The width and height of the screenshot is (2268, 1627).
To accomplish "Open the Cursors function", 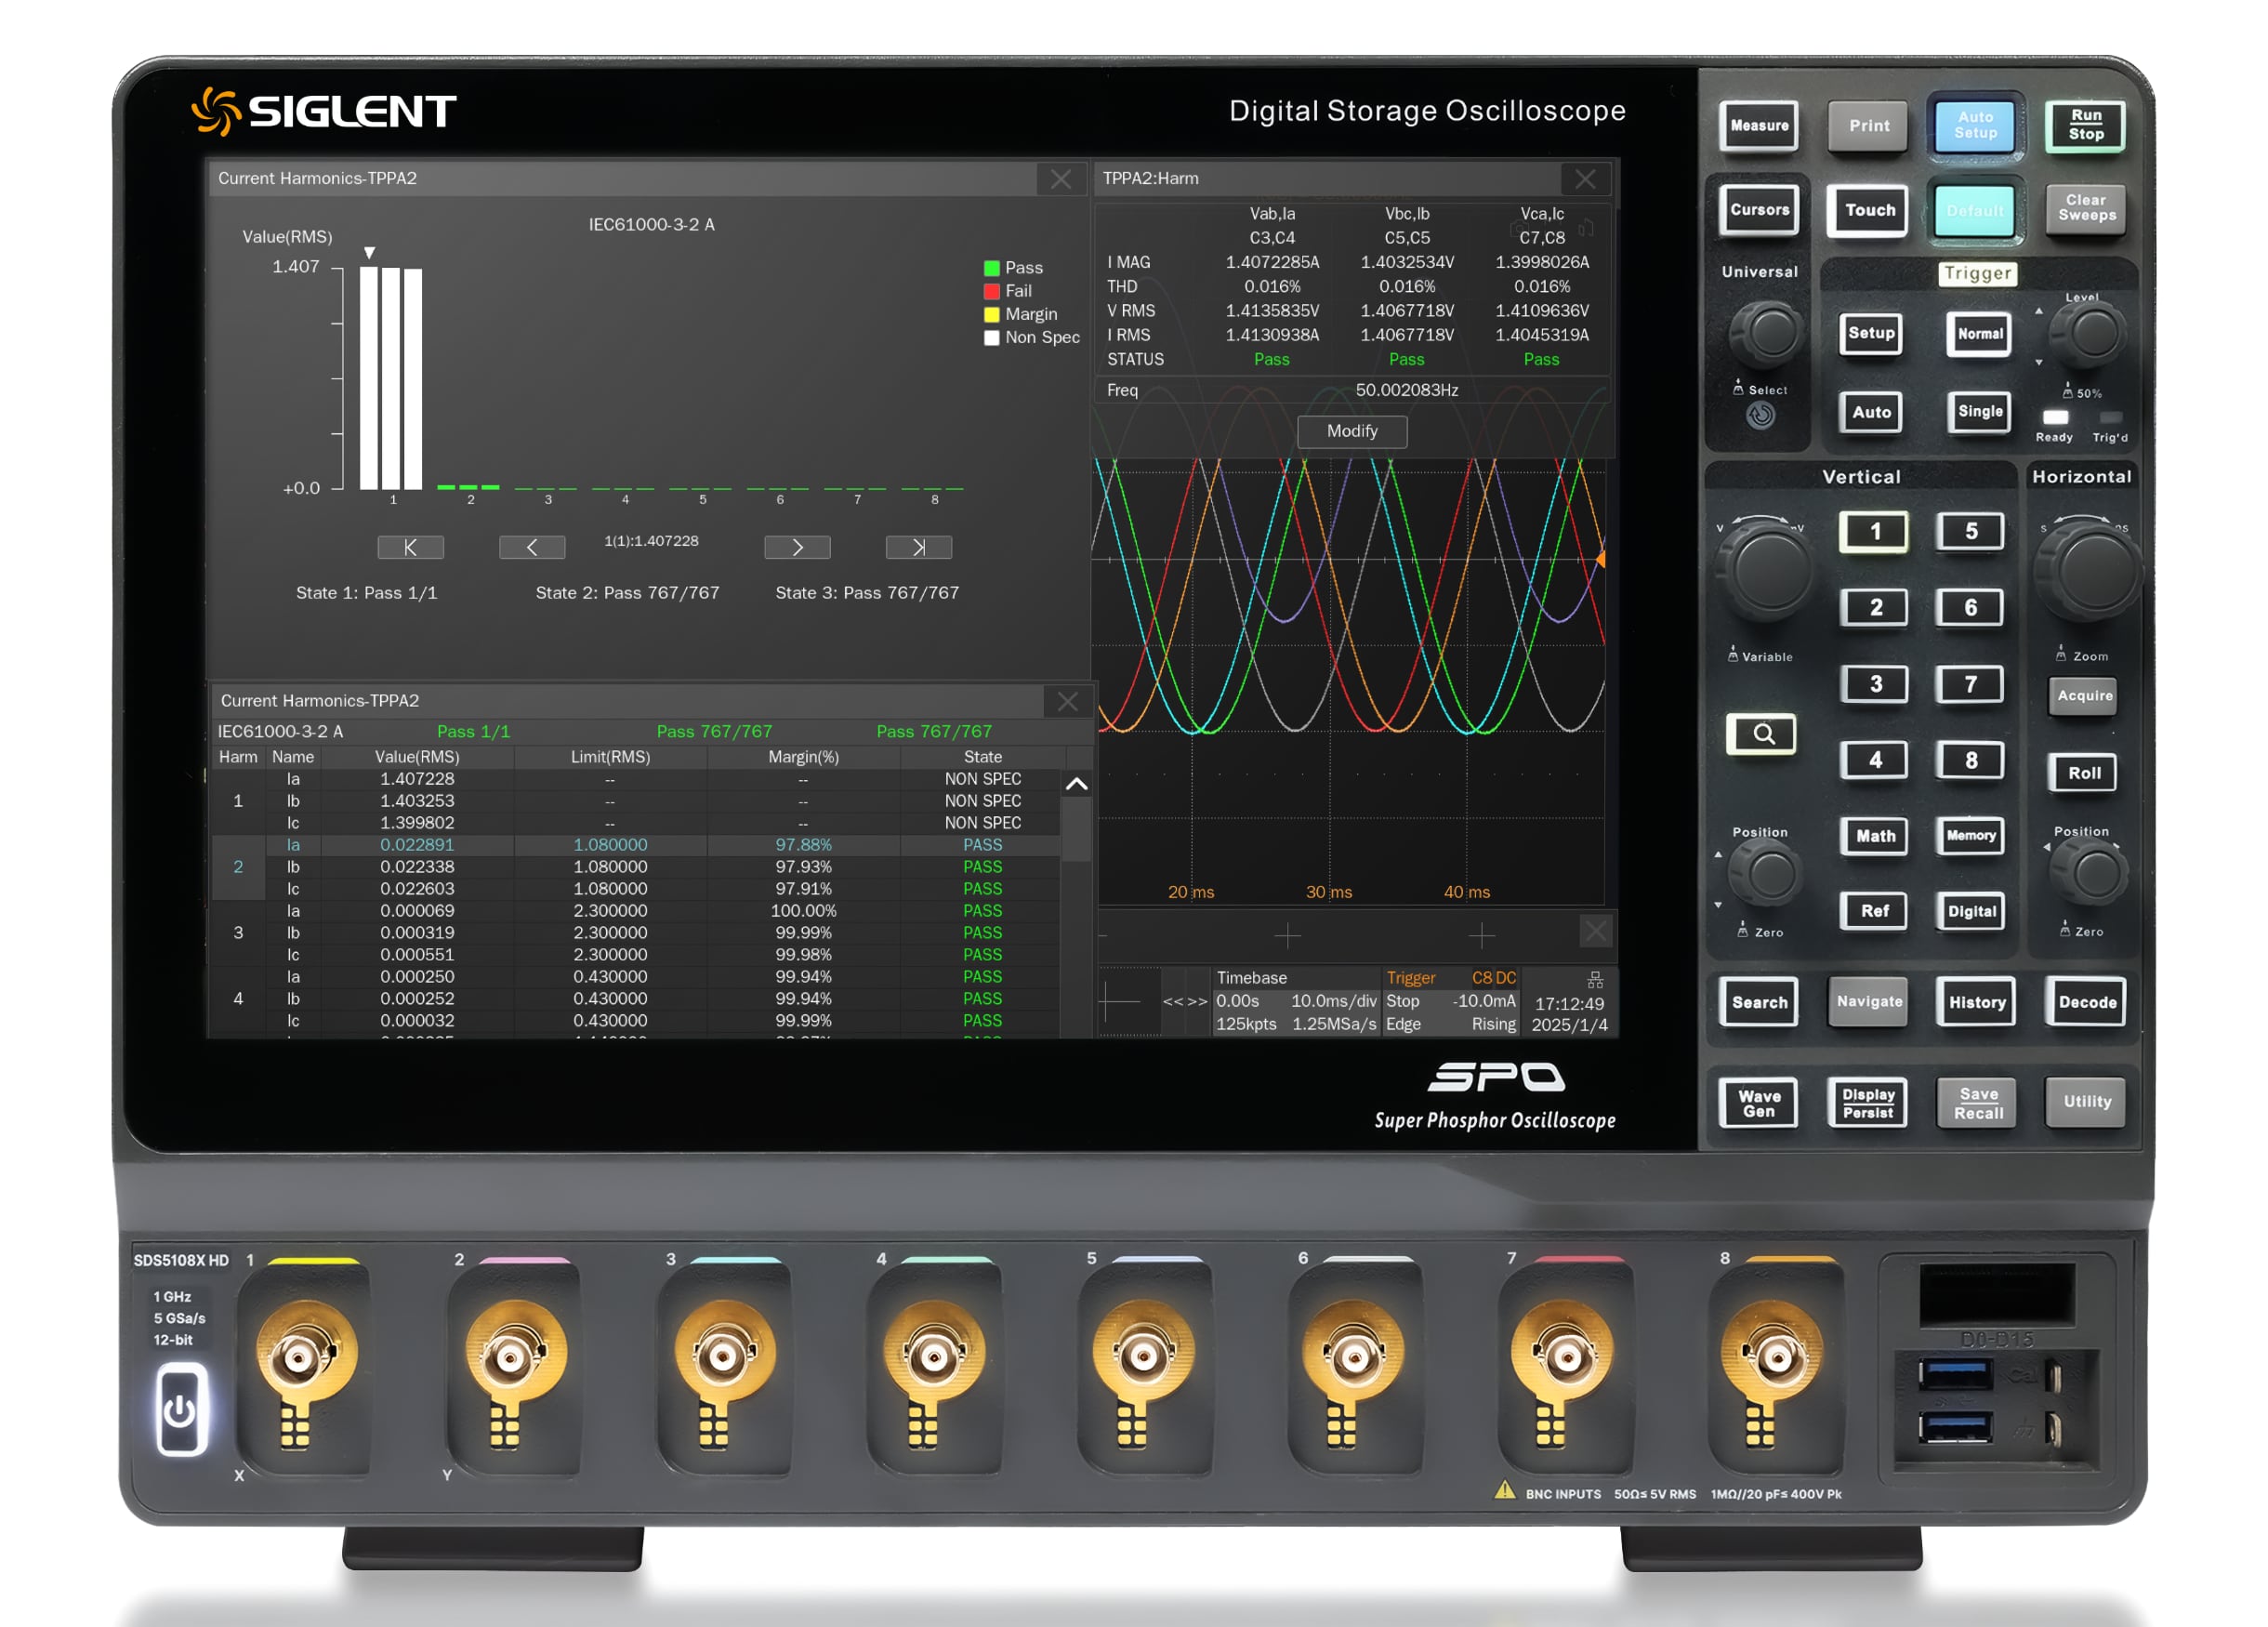I will [x=1759, y=210].
